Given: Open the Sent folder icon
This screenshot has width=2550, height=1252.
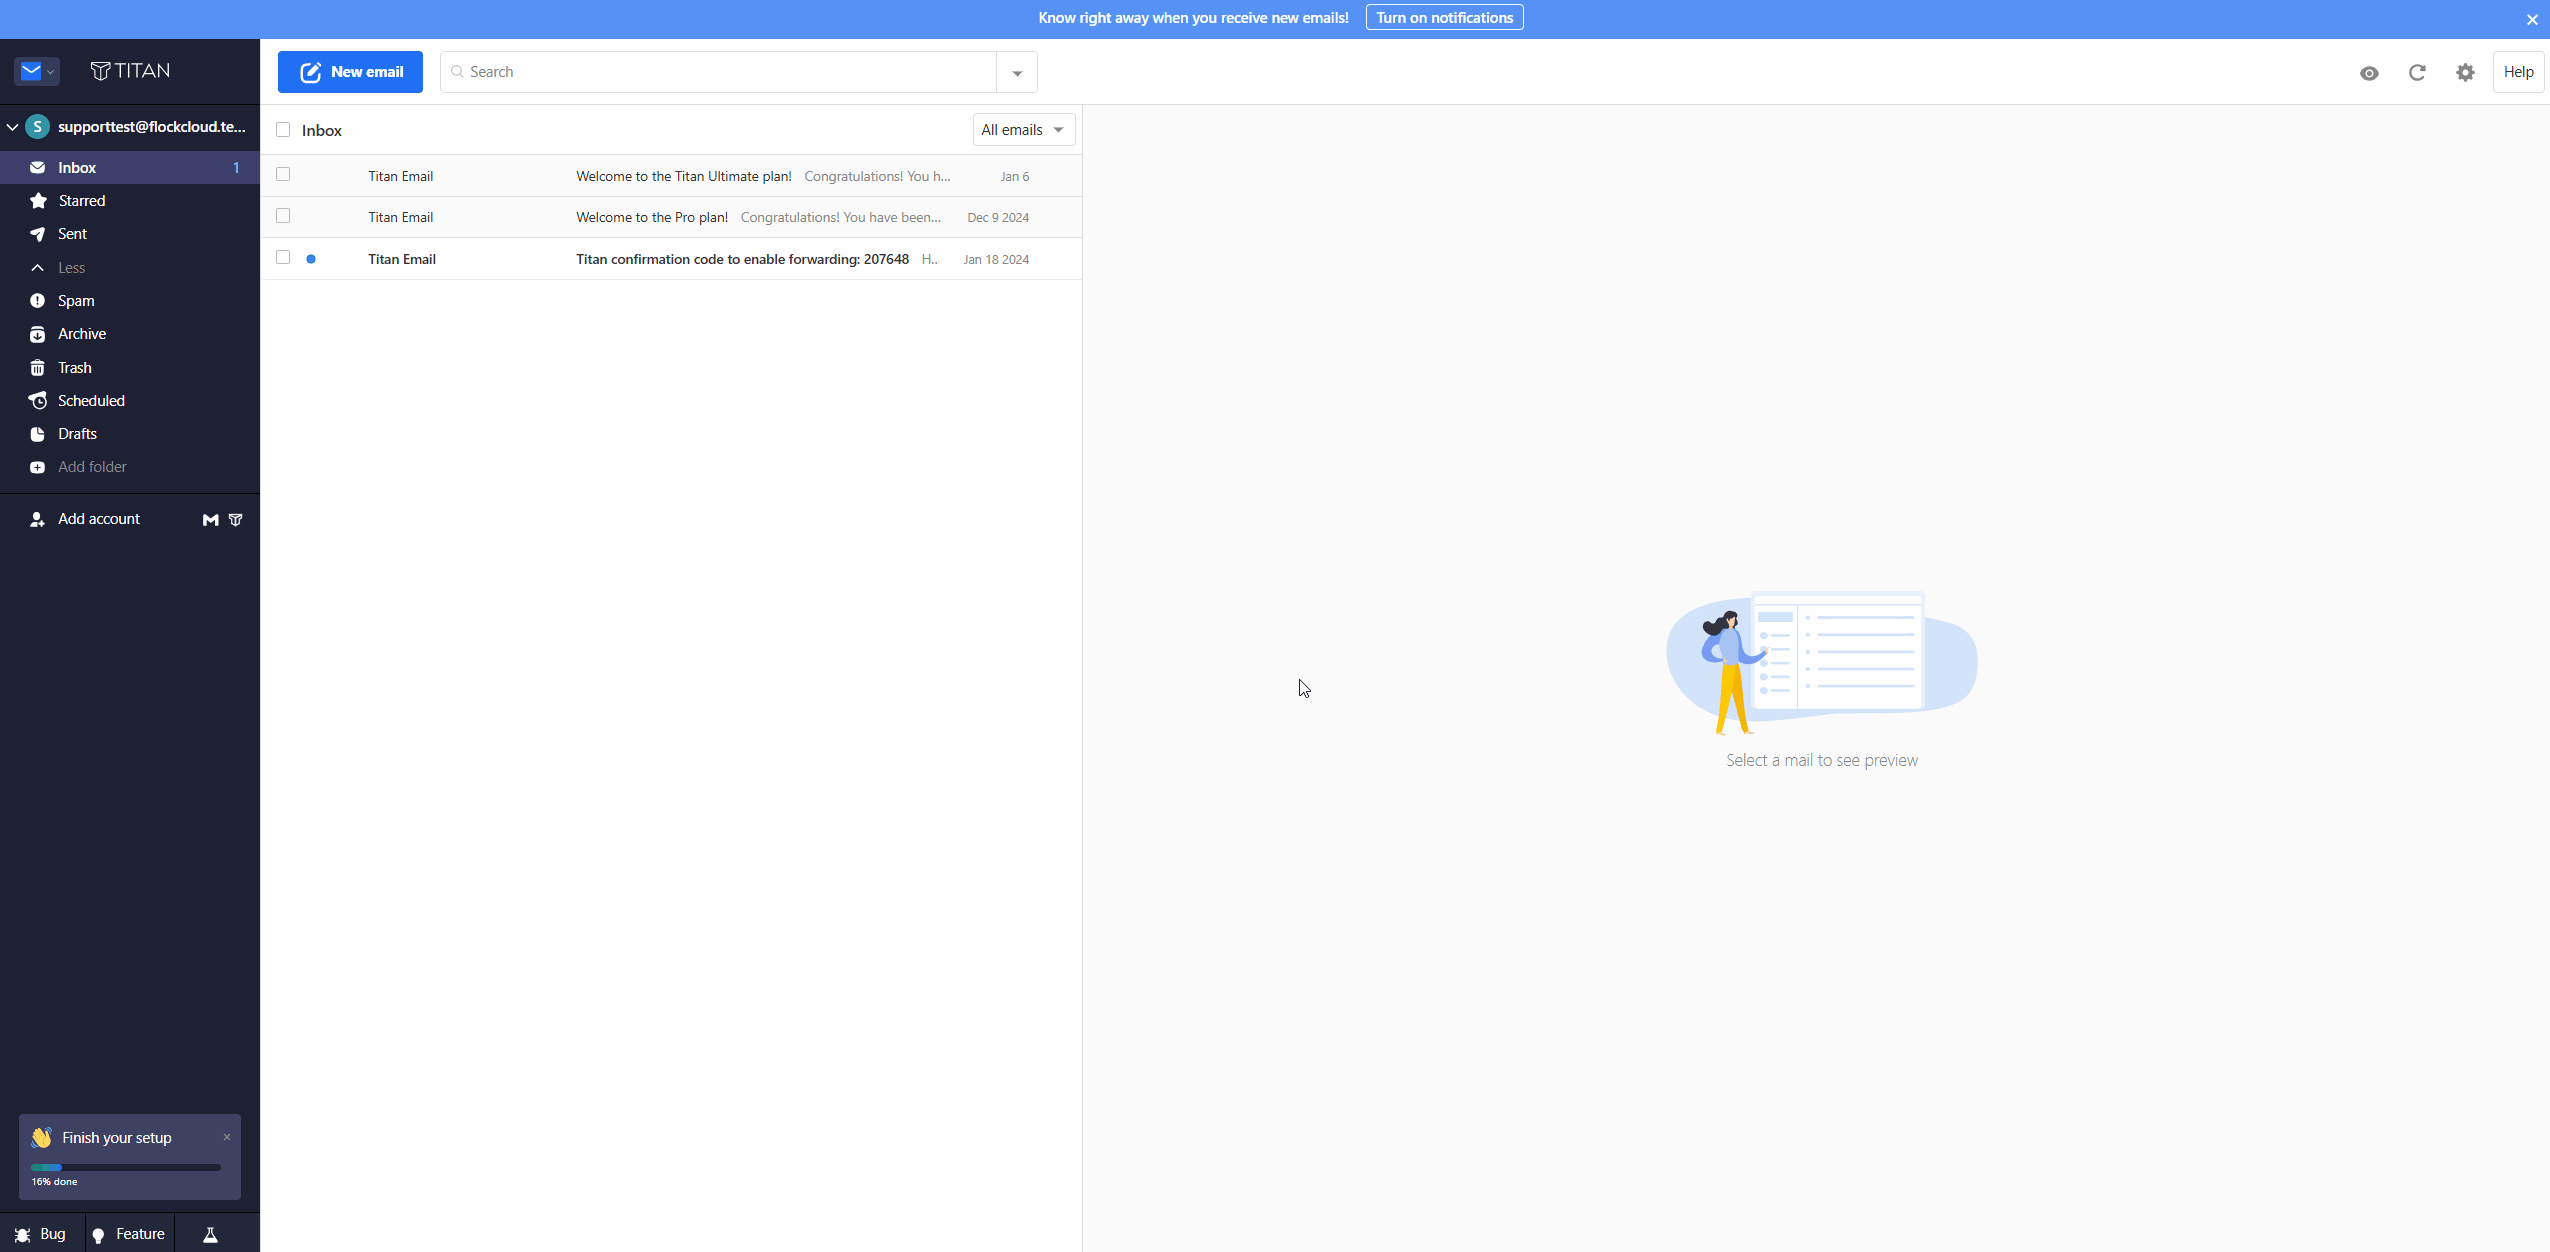Looking at the screenshot, I should point(37,233).
